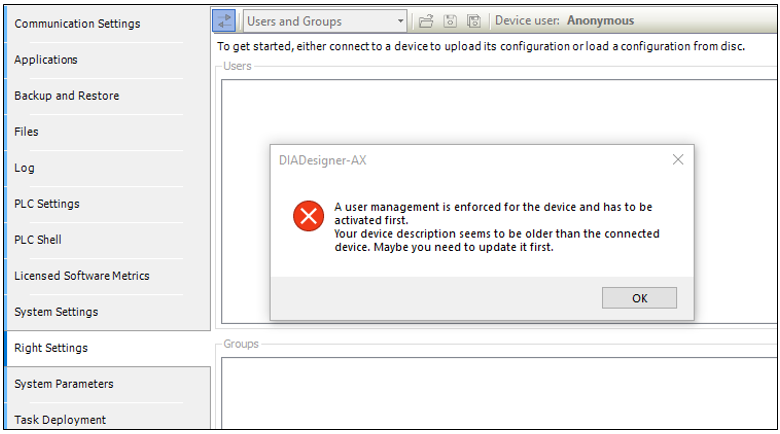Open the Communication Settings tab
780x434 pixels.
77,23
